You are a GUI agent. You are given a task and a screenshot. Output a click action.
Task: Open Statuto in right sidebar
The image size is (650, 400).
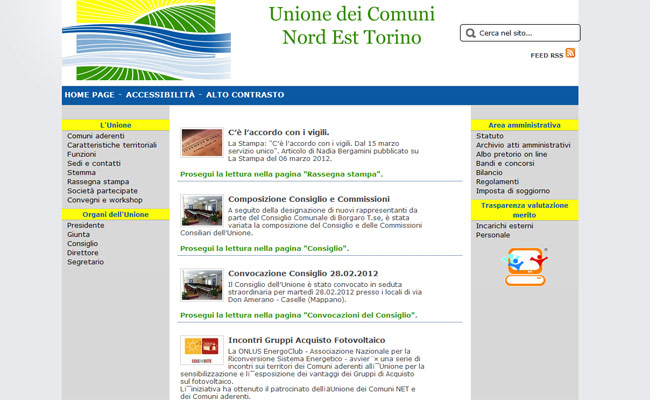(490, 136)
